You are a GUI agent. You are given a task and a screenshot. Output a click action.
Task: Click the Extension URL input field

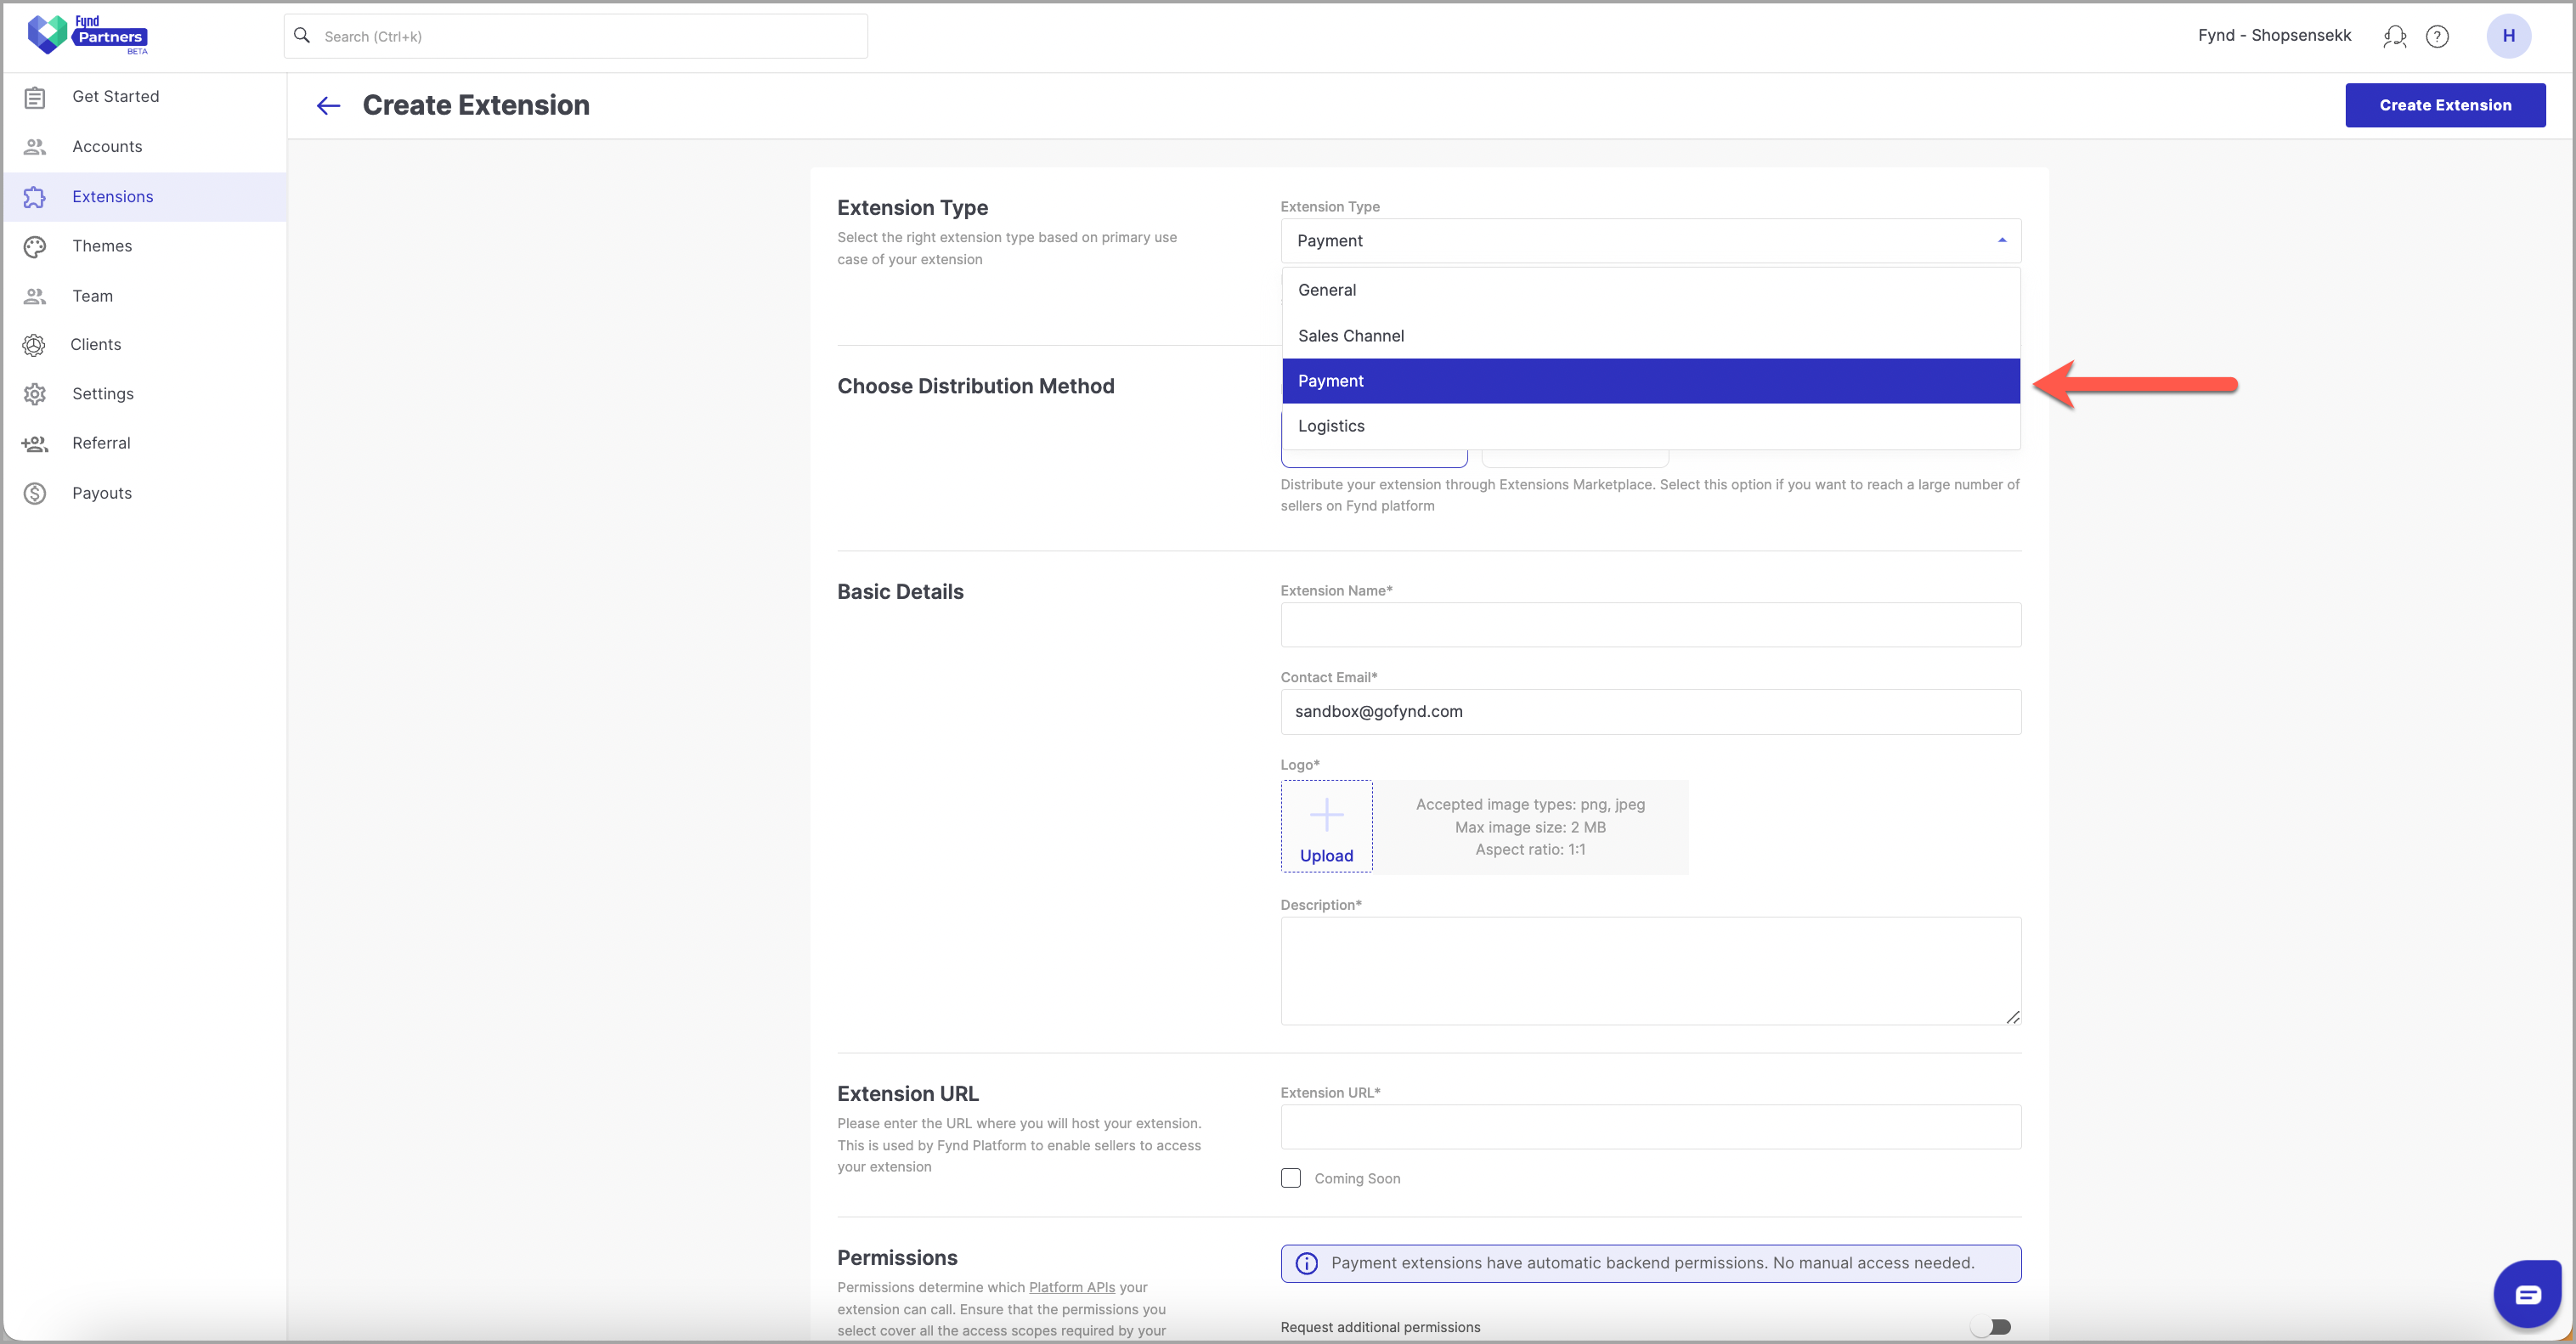(1650, 1127)
